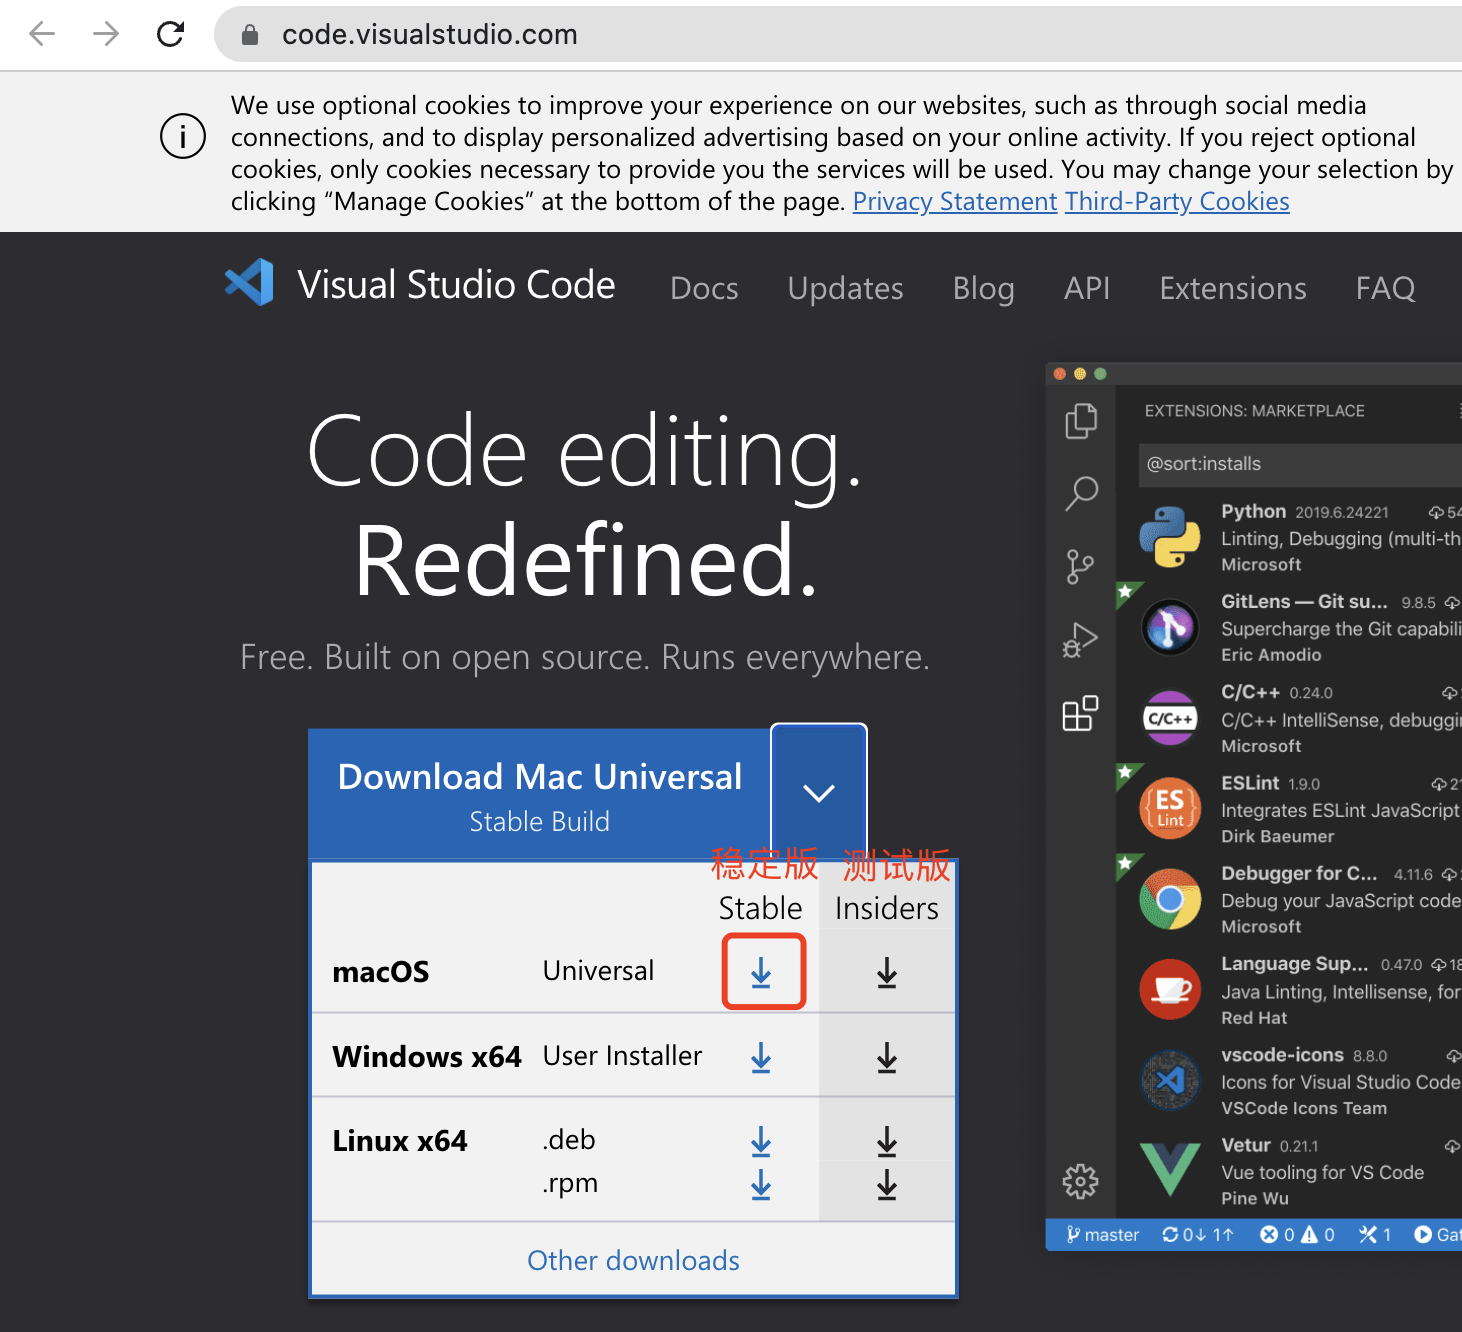Screen dimensions: 1462x1332
Task: Click the sync changes status indicator
Action: point(1198,1235)
